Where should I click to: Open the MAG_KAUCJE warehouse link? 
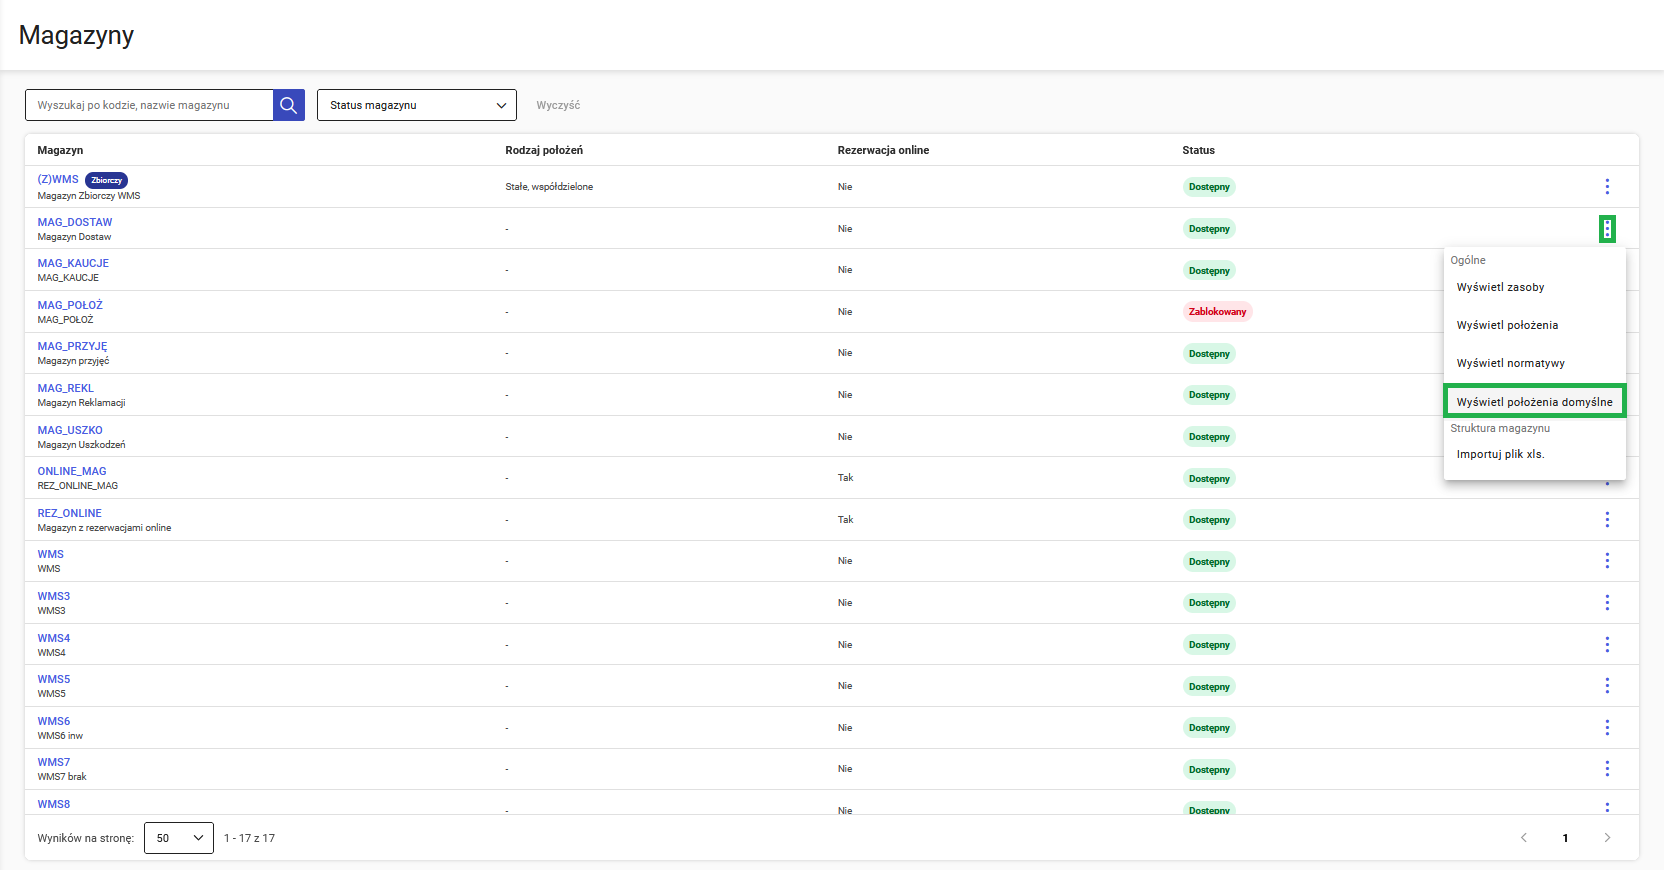click(x=73, y=263)
